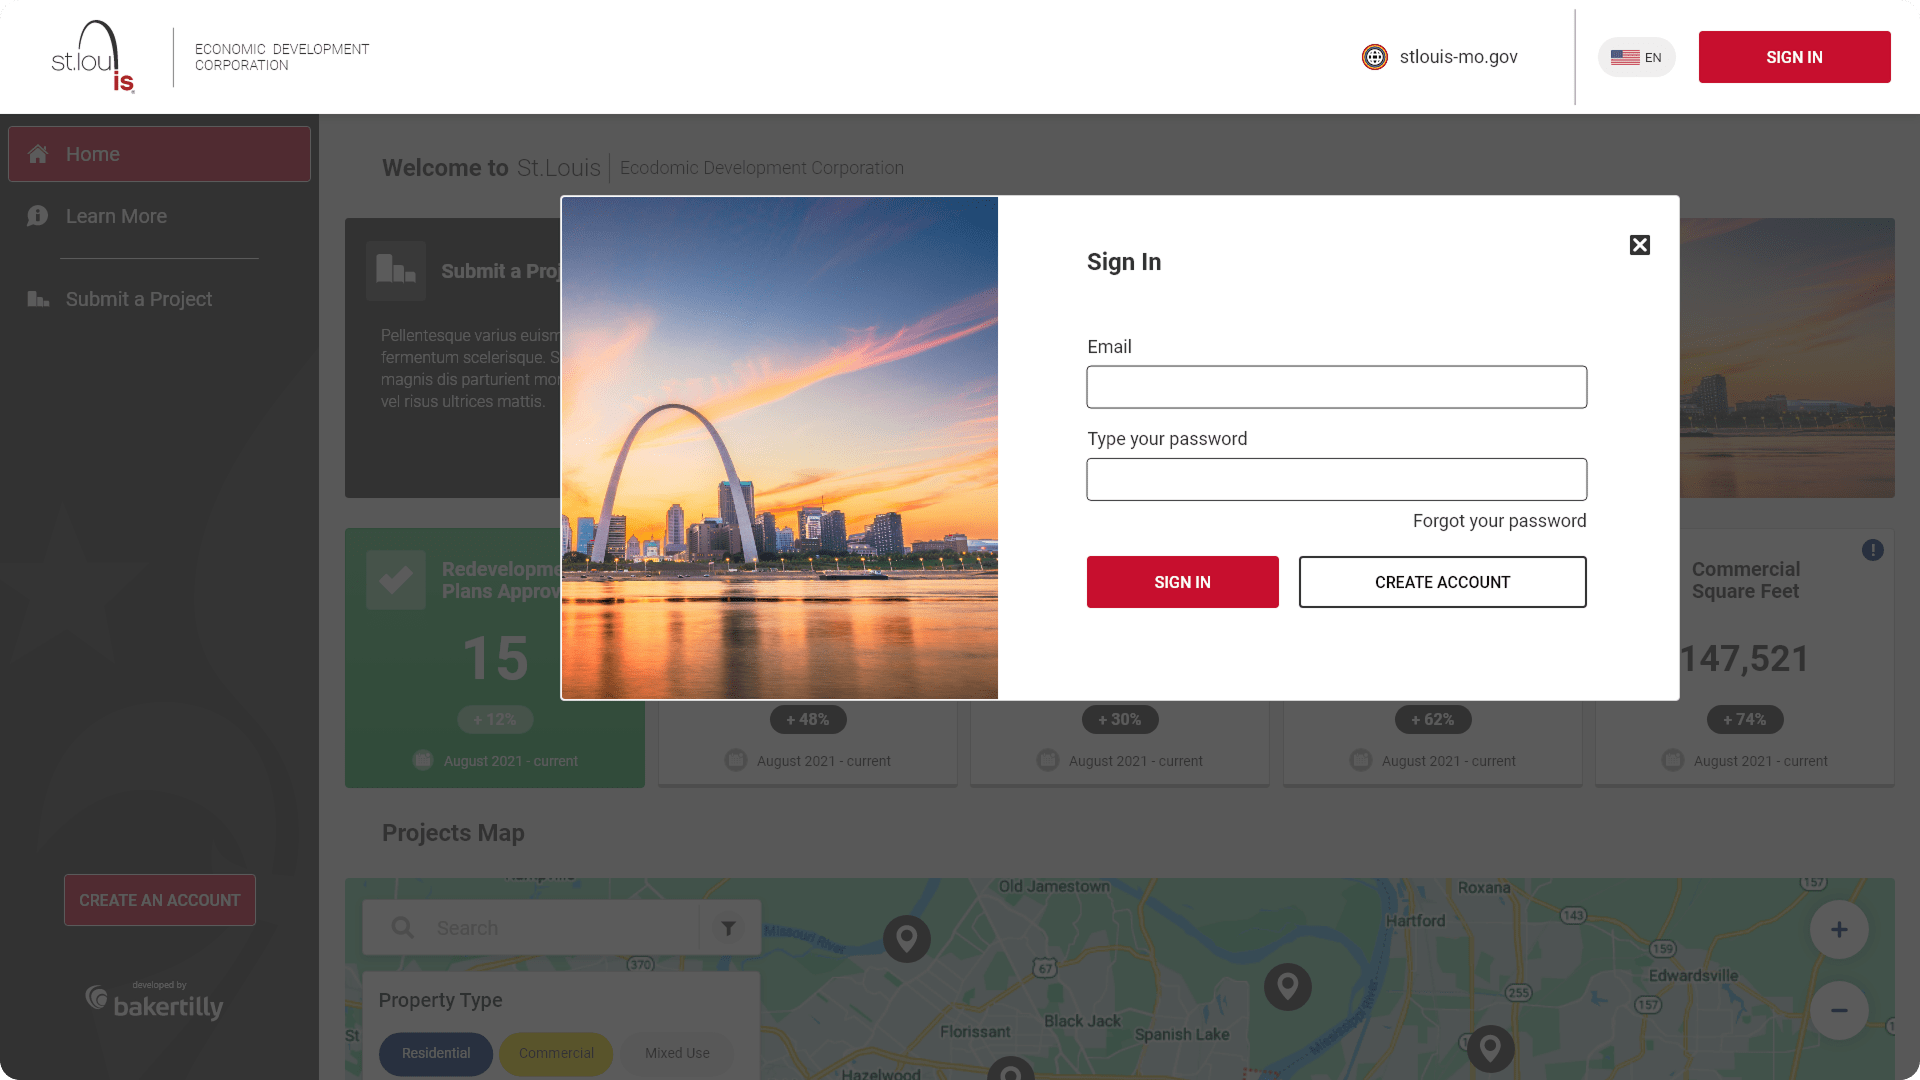Open Learn More in the sidebar

tap(116, 216)
